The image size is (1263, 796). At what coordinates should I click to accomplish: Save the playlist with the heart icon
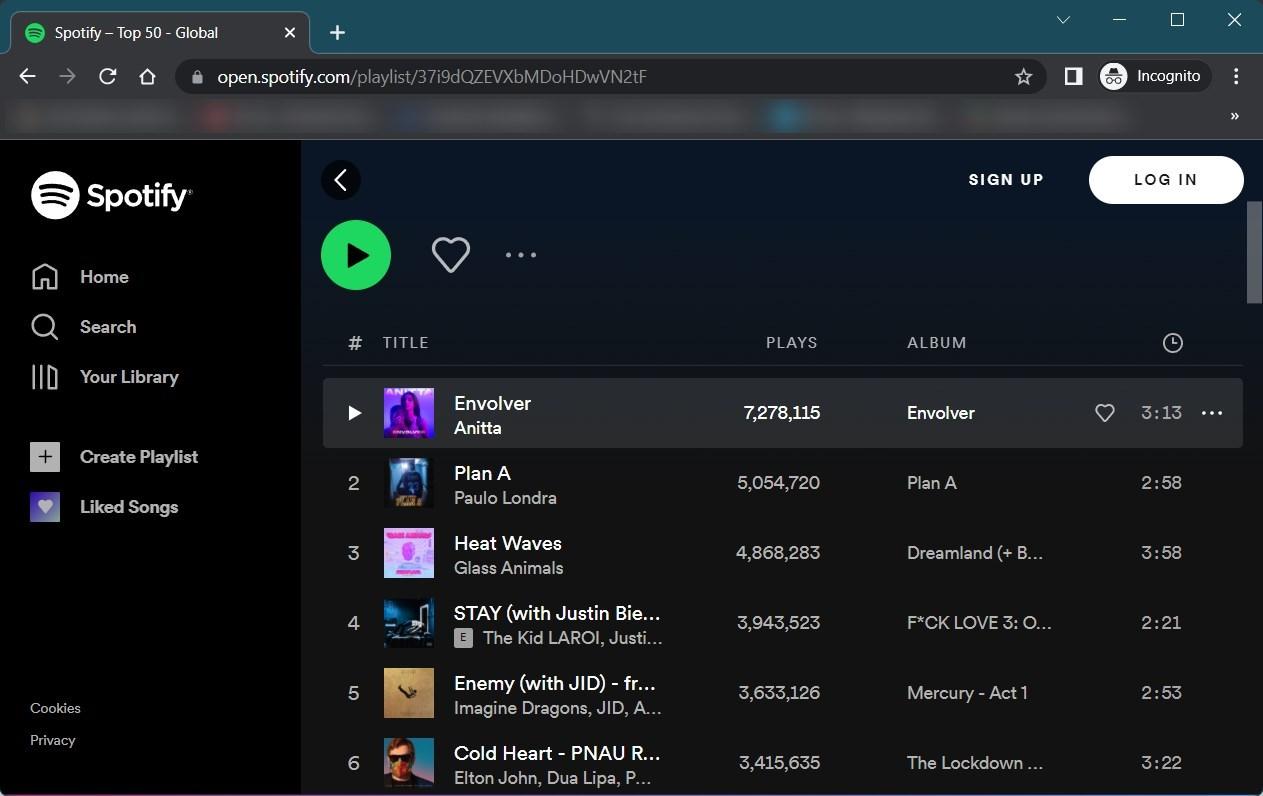pos(450,254)
